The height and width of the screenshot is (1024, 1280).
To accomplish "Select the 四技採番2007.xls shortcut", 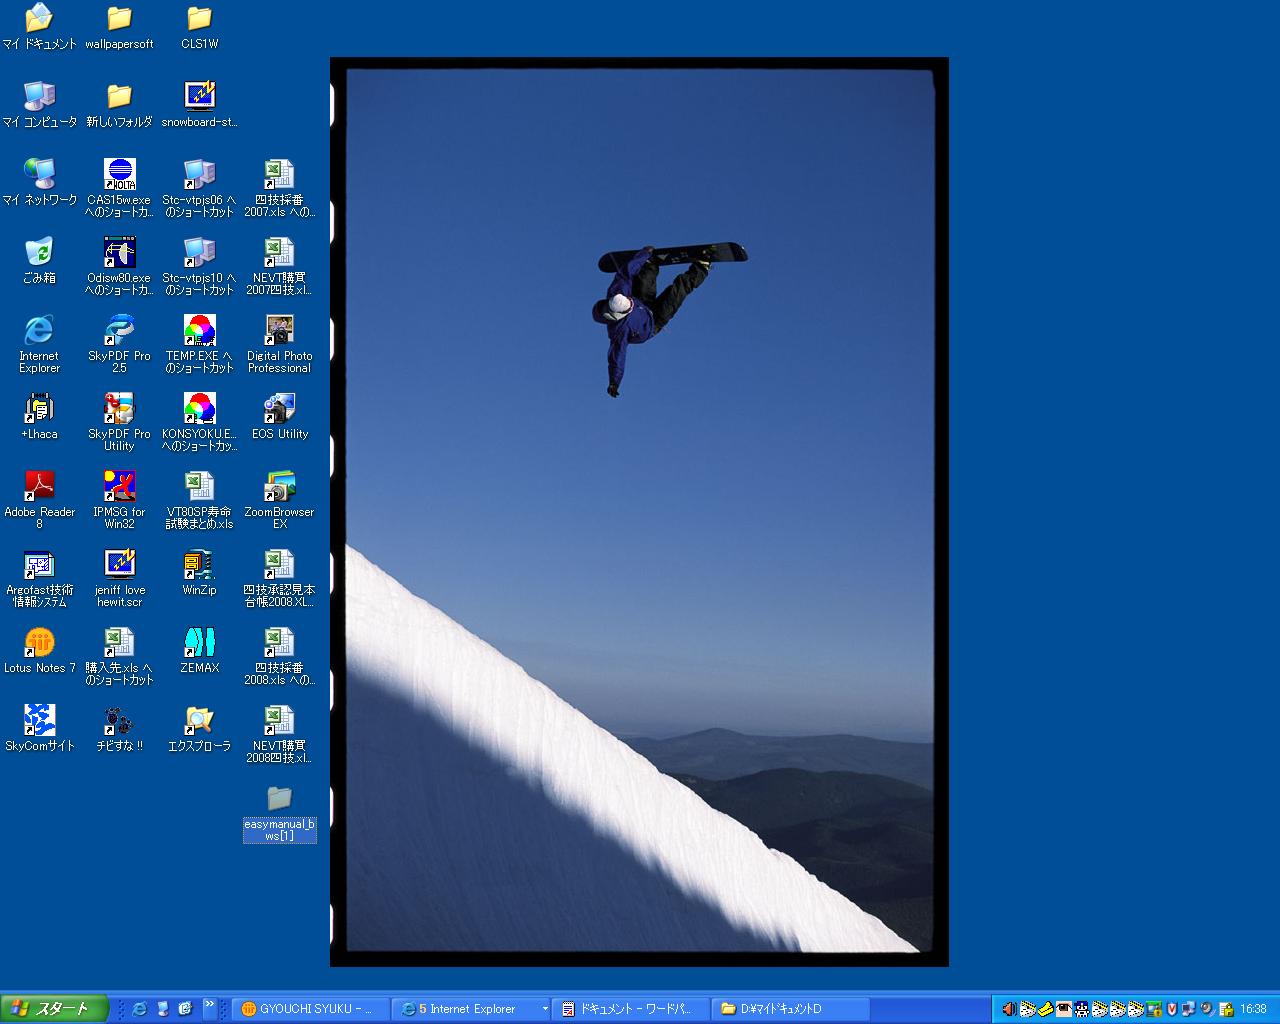I will click(x=279, y=188).
